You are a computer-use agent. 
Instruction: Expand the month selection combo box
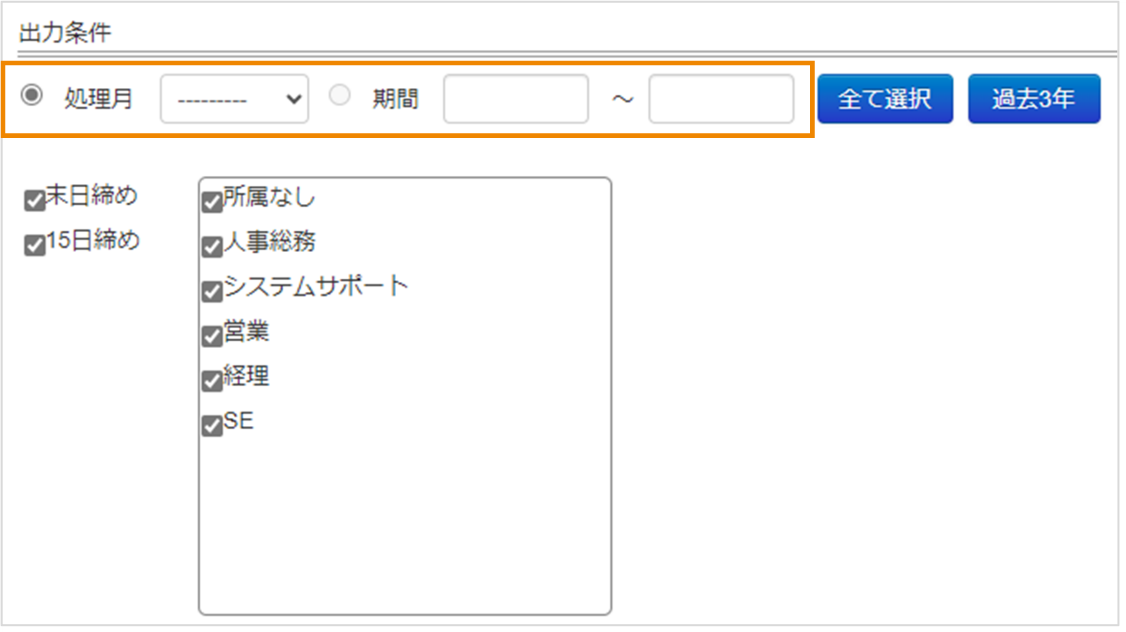coord(234,97)
